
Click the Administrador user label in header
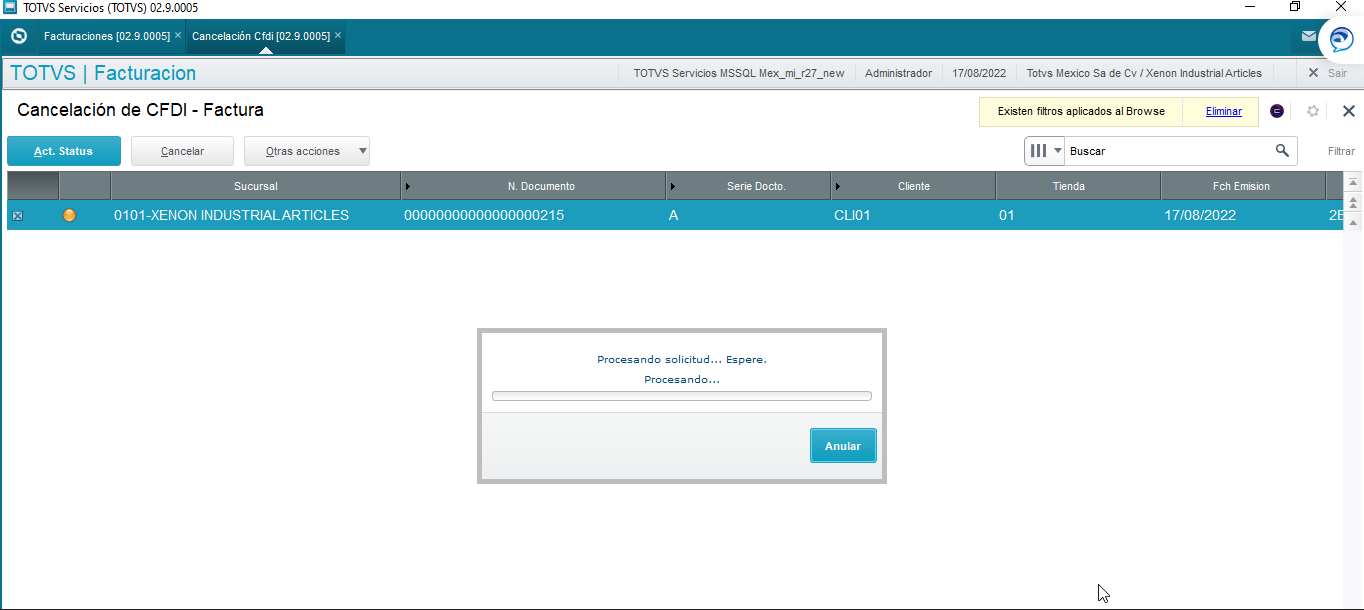898,73
